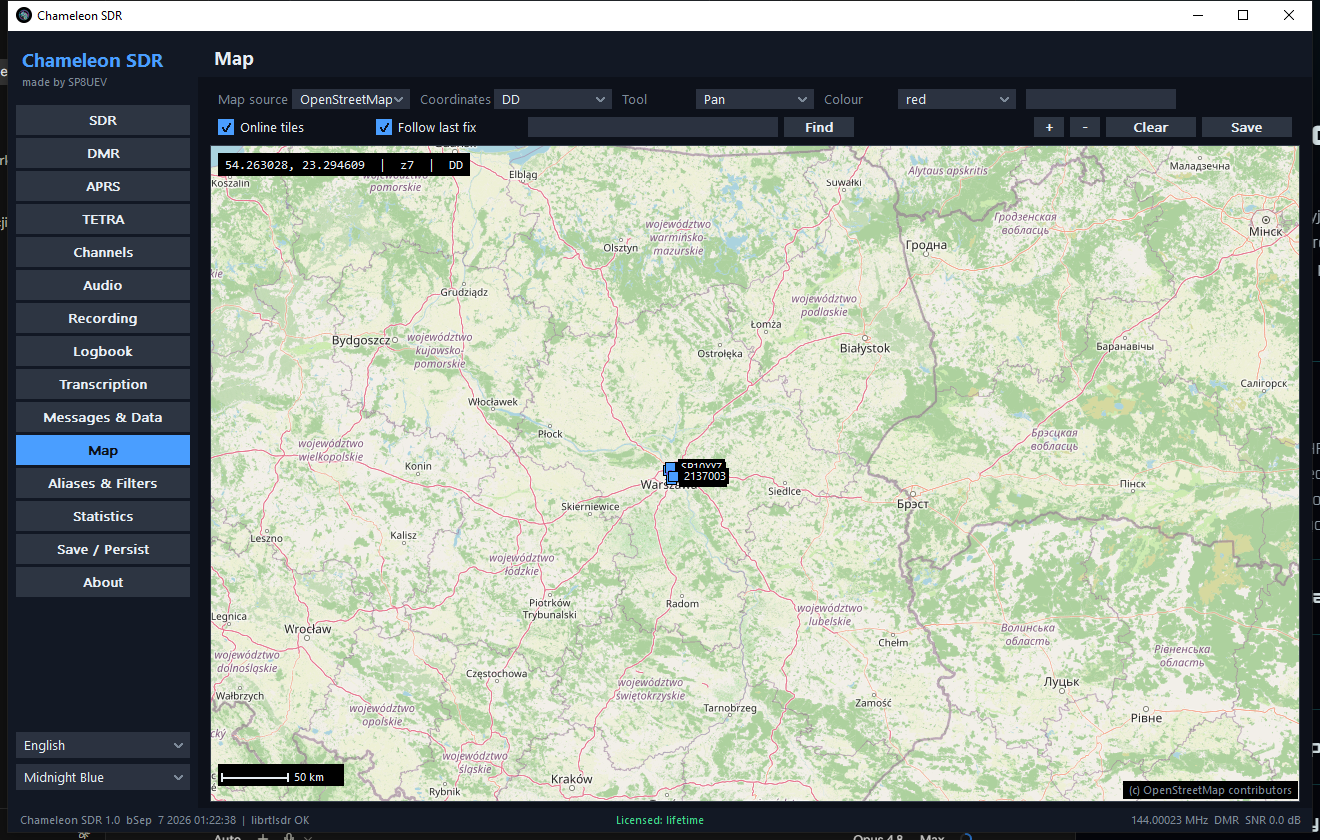Click the Find button
The width and height of the screenshot is (1320, 840).
pyautogui.click(x=819, y=127)
